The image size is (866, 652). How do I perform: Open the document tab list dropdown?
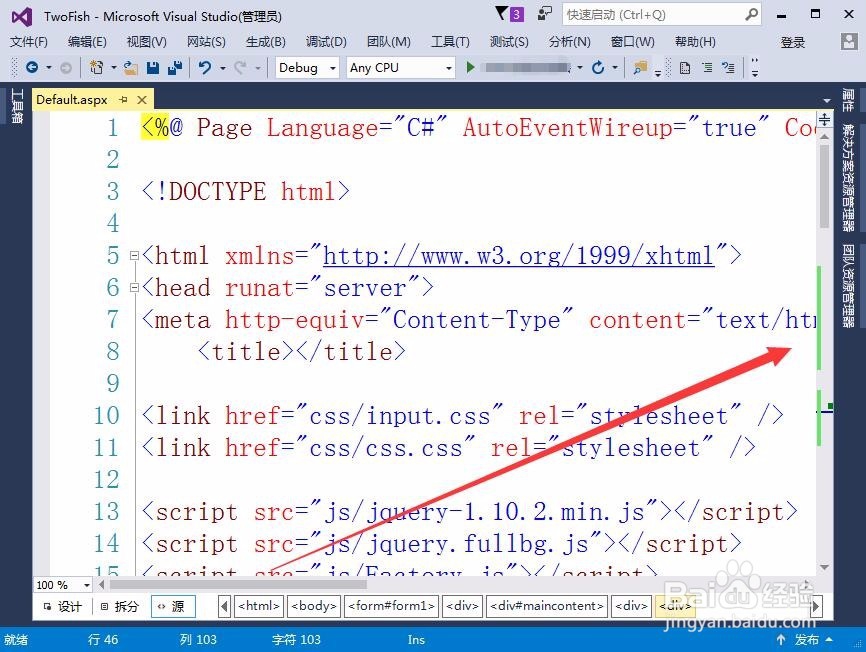pyautogui.click(x=827, y=100)
